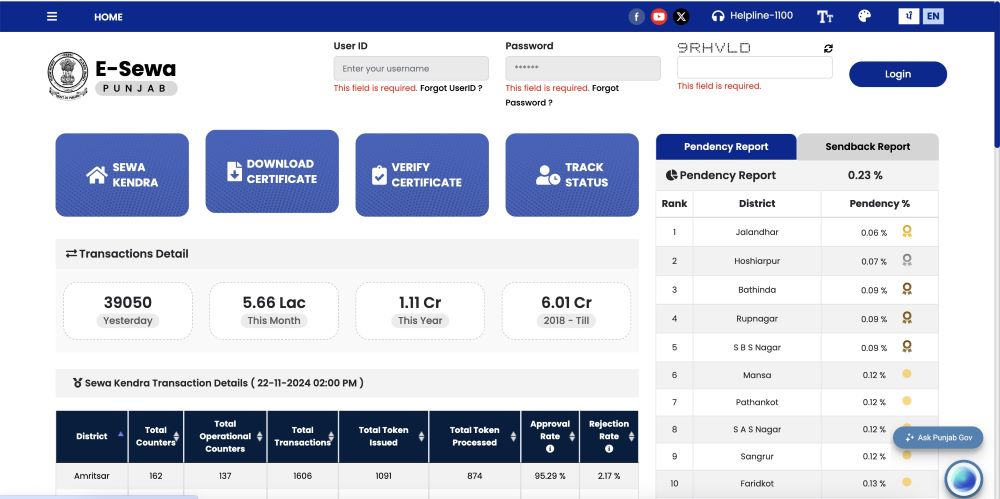Click the medal icon beside Rupnagar
This screenshot has width=1000, height=499.
(x=907, y=317)
